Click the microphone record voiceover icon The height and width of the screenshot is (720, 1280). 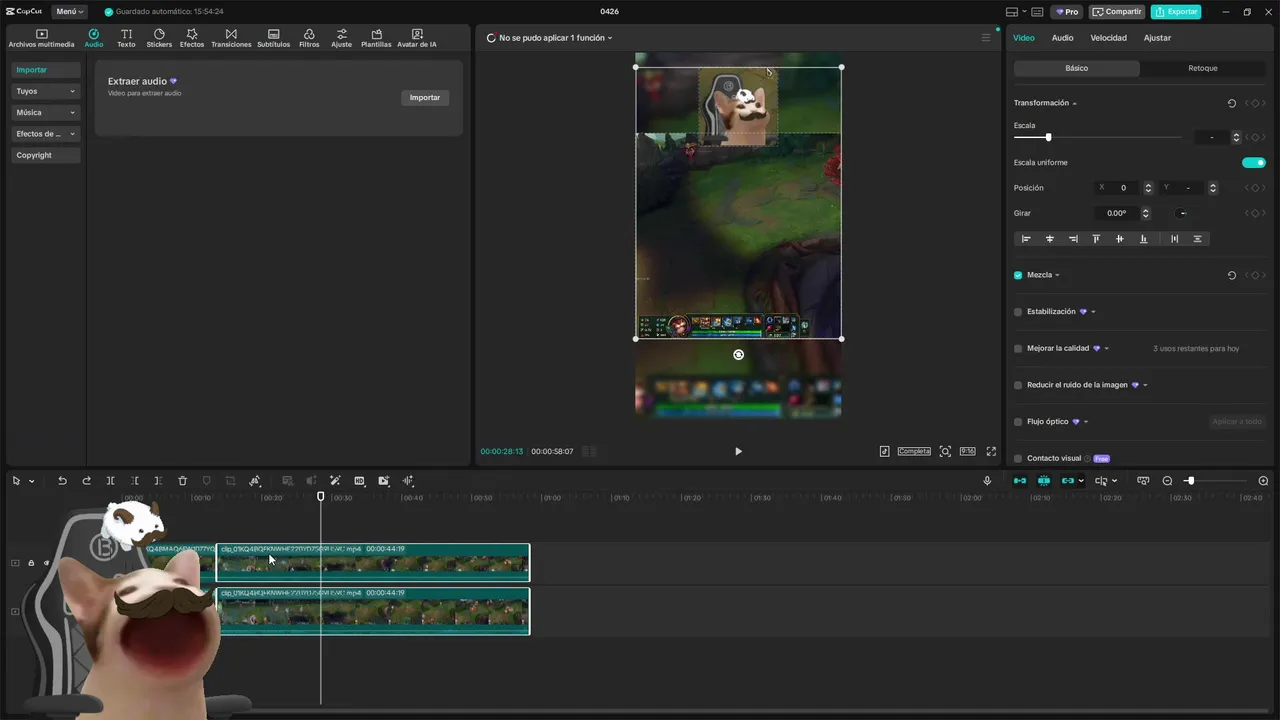tap(987, 481)
